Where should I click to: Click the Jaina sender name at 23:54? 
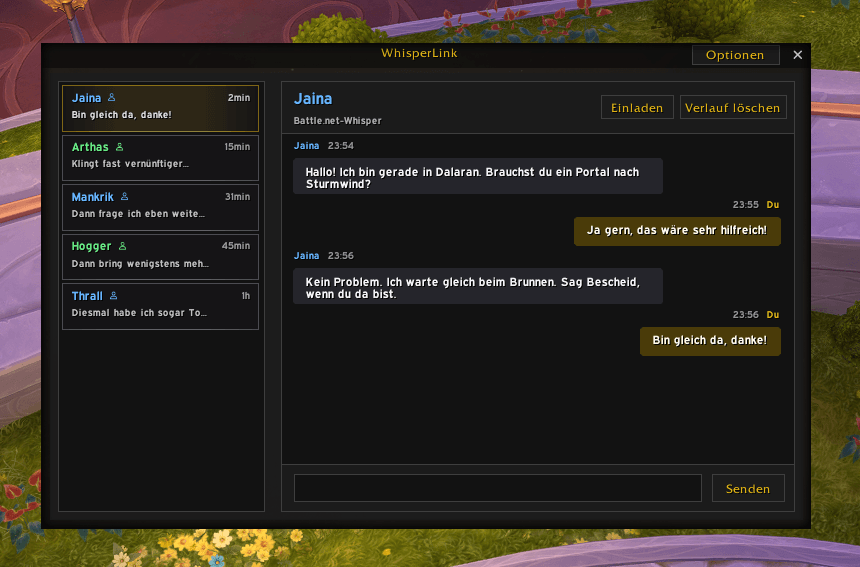click(x=306, y=146)
